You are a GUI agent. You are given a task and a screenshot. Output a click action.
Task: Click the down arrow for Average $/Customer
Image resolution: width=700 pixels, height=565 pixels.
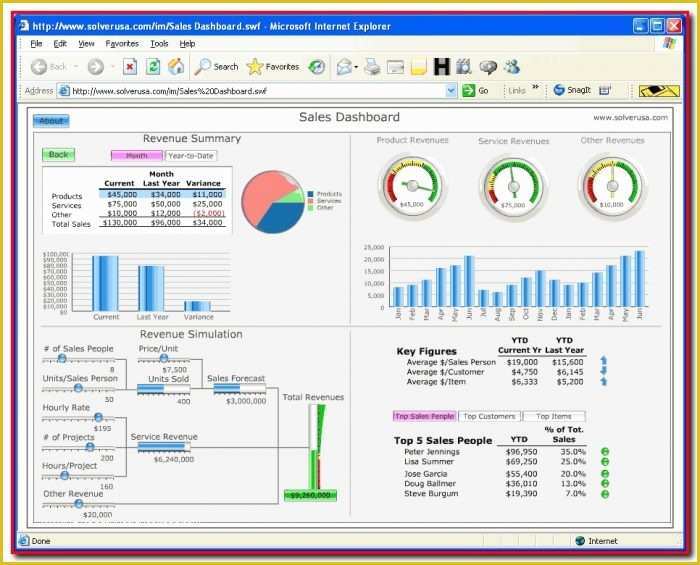coord(604,371)
